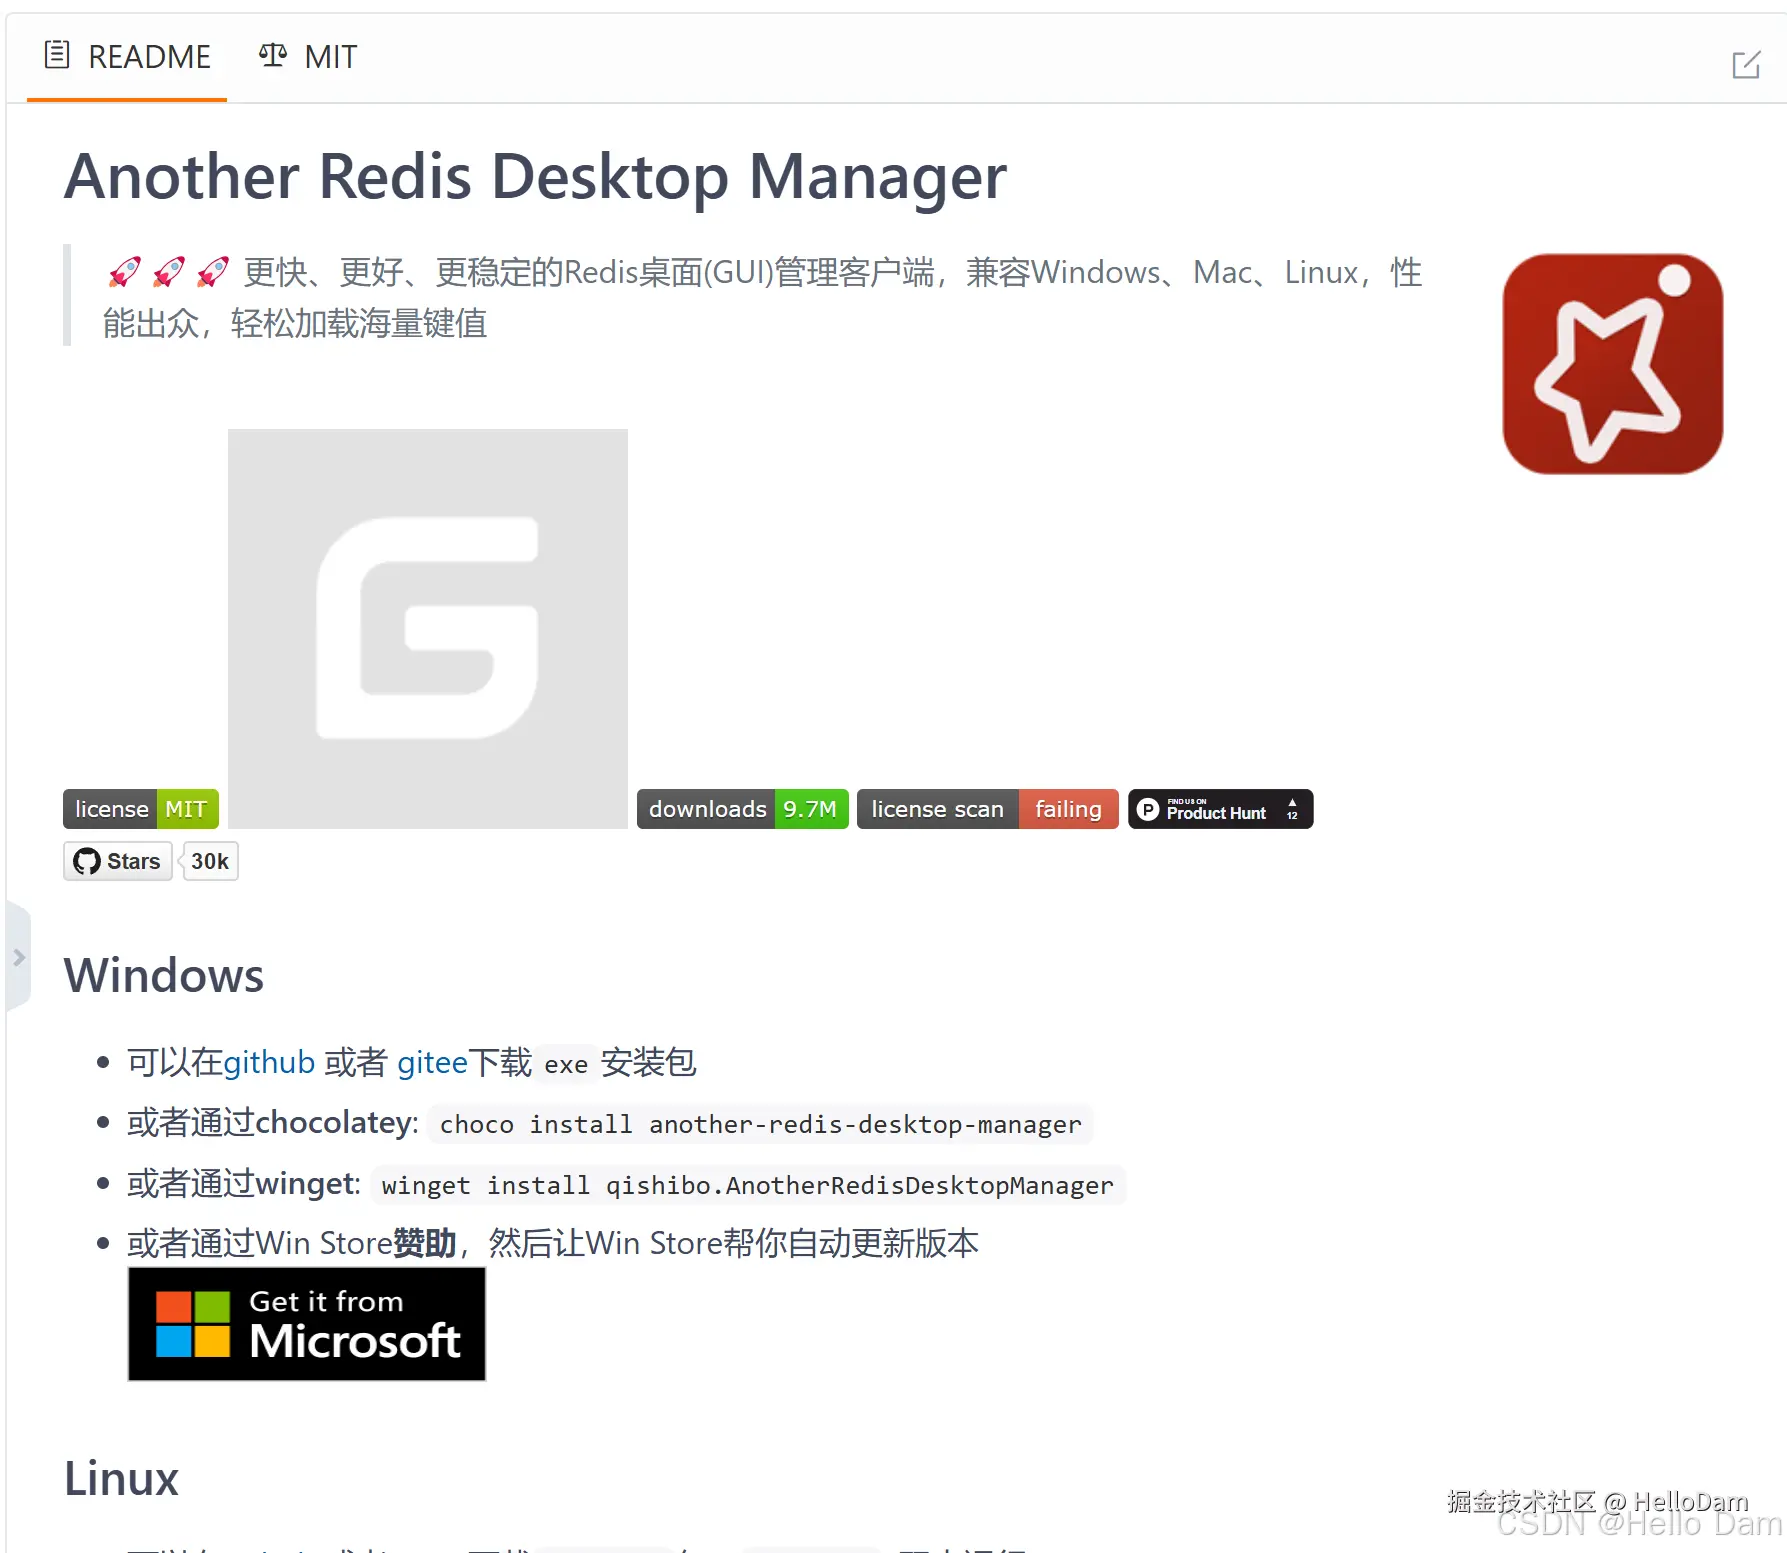Click the edit pencil icon at top right
The height and width of the screenshot is (1553, 1787).
[1746, 65]
